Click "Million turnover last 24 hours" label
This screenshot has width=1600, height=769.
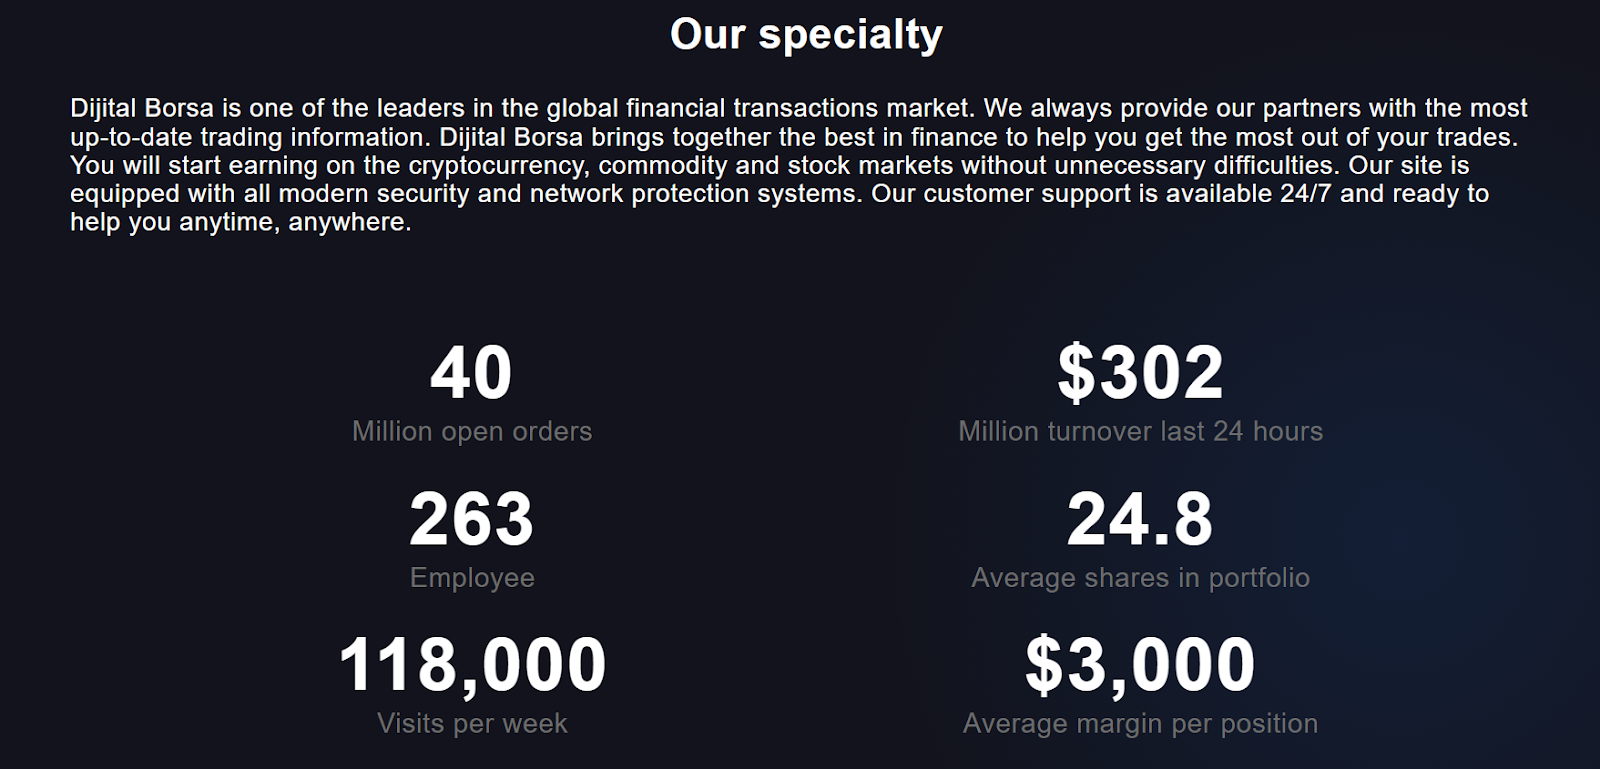click(1140, 431)
